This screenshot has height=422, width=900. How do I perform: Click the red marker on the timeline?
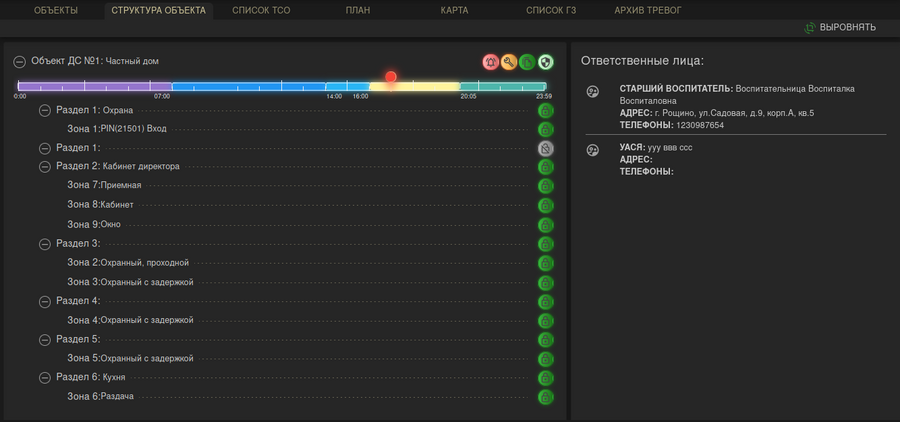pos(391,77)
